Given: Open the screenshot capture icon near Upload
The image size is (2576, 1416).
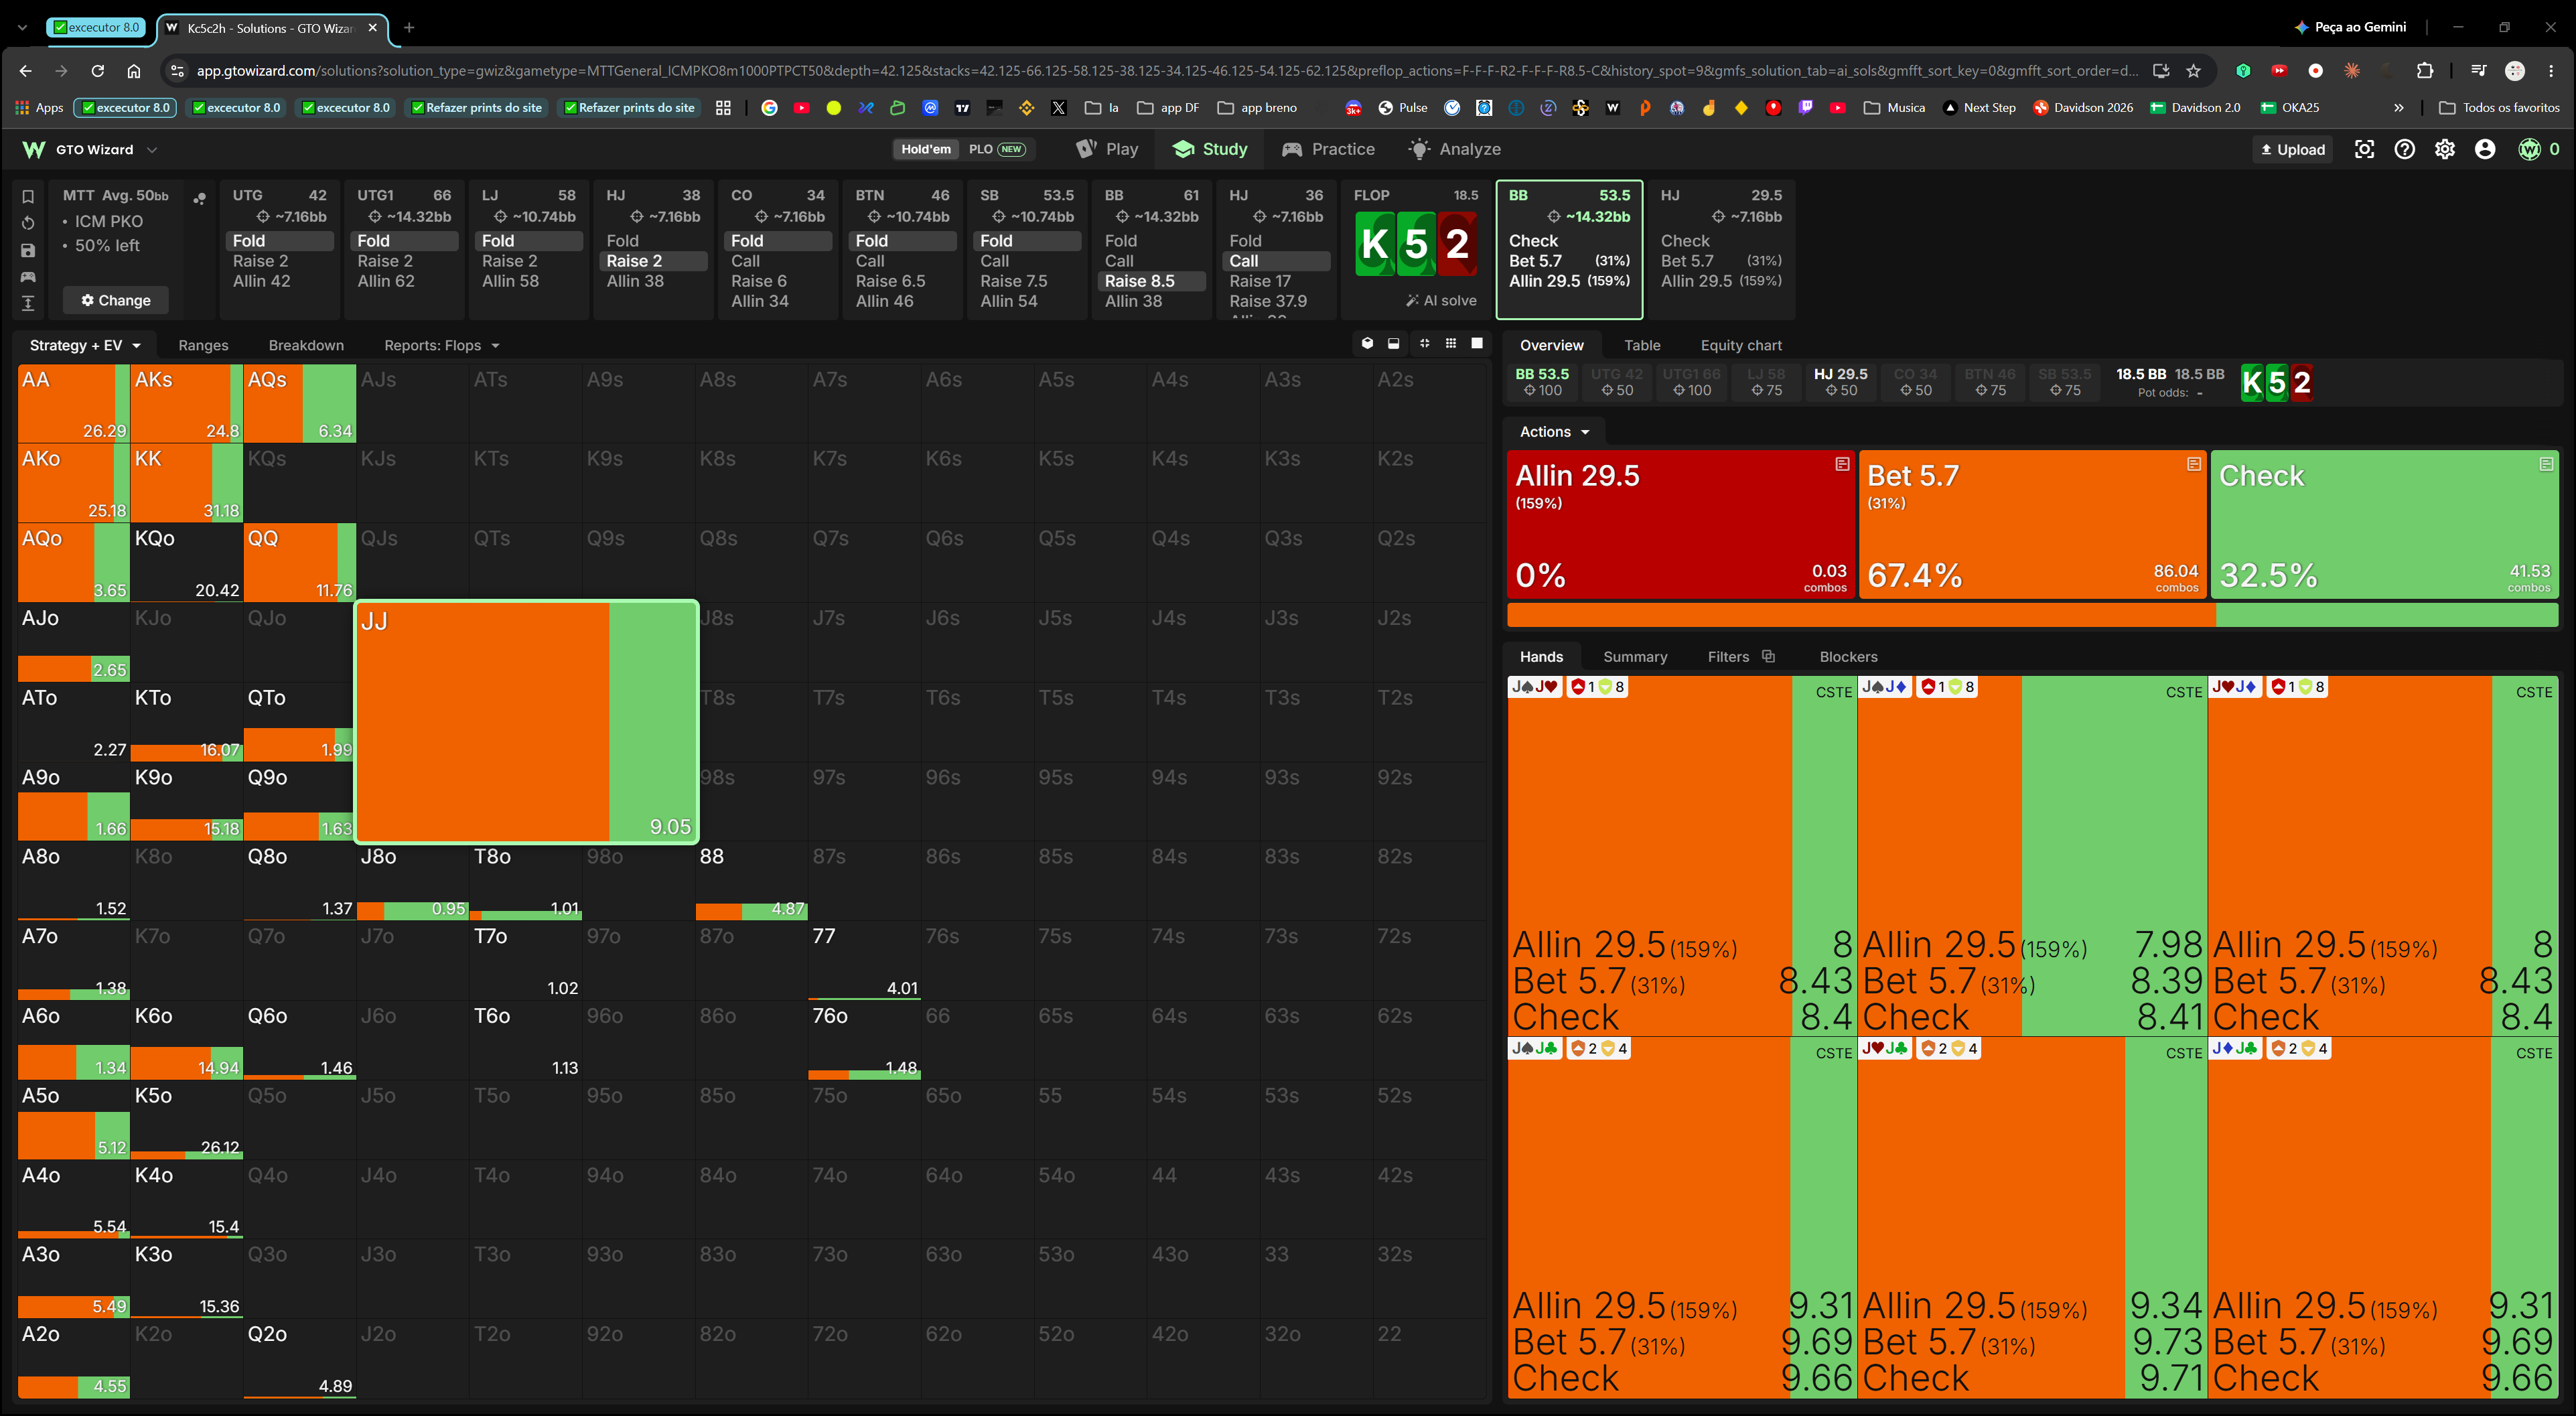Looking at the screenshot, I should pos(2364,149).
